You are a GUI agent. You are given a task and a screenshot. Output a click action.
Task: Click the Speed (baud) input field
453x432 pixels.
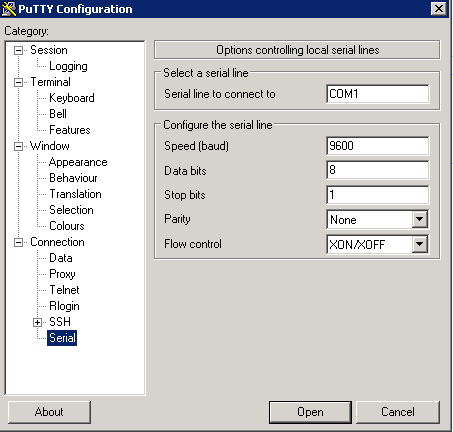click(378, 146)
